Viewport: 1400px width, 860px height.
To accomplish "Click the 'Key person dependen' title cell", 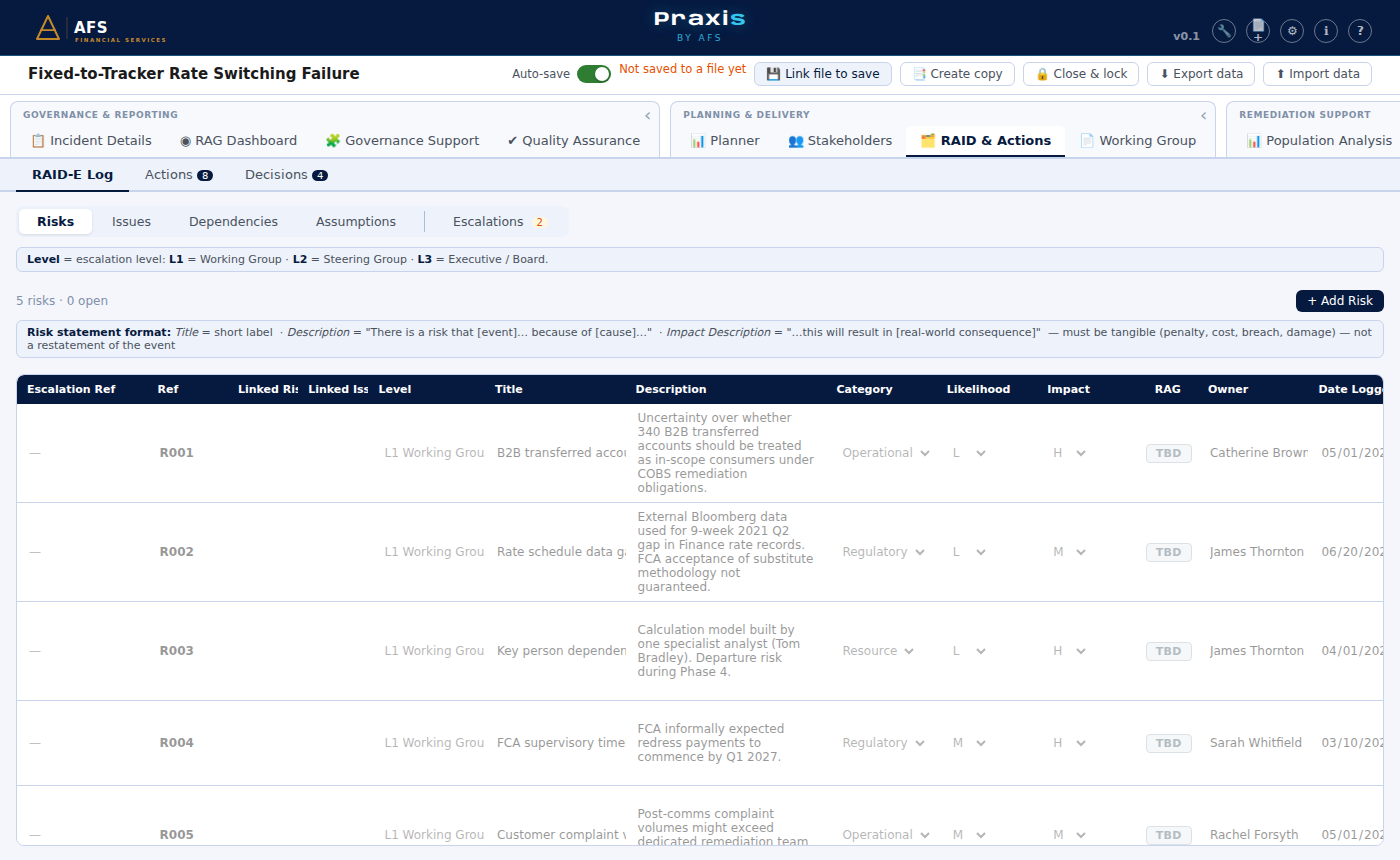I will [561, 651].
